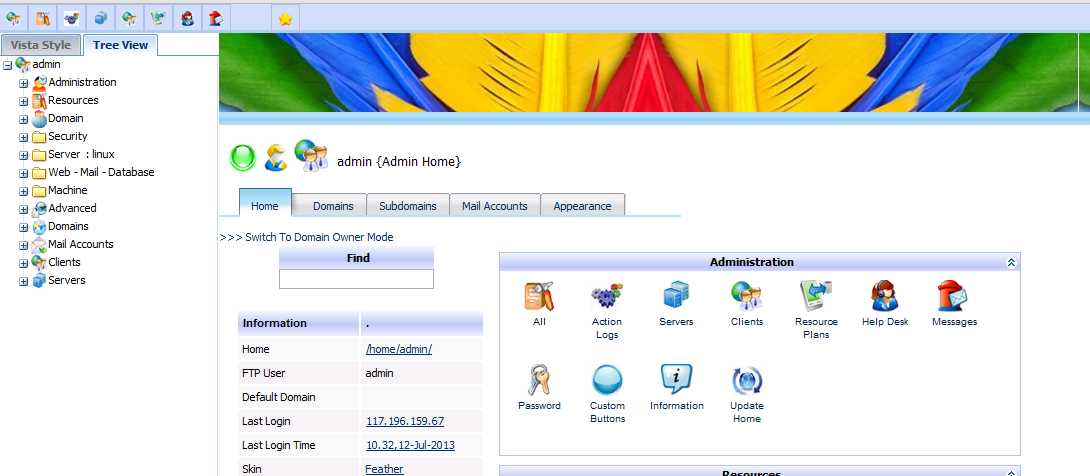Expand the Domain tree node
1090x476 pixels.
(x=24, y=119)
